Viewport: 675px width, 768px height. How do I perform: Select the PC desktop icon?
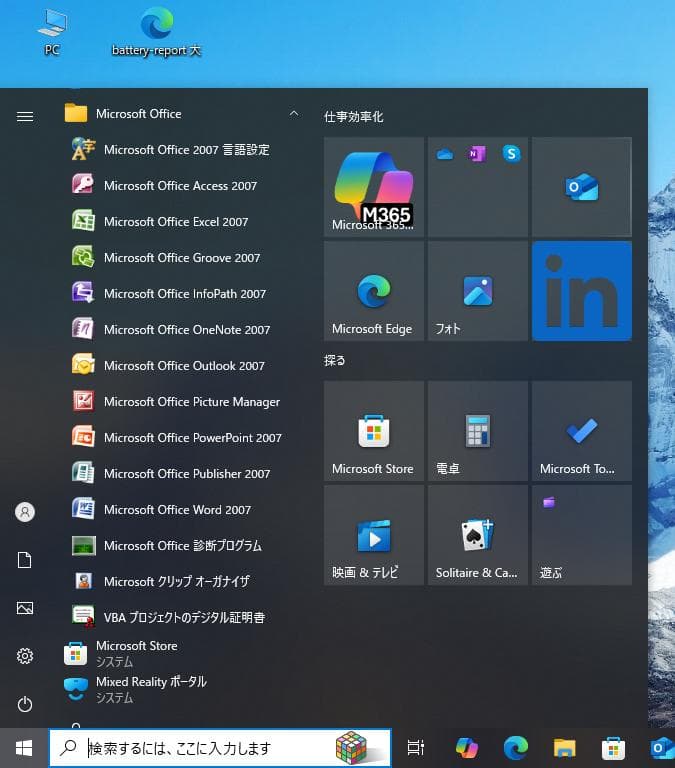[x=52, y=33]
